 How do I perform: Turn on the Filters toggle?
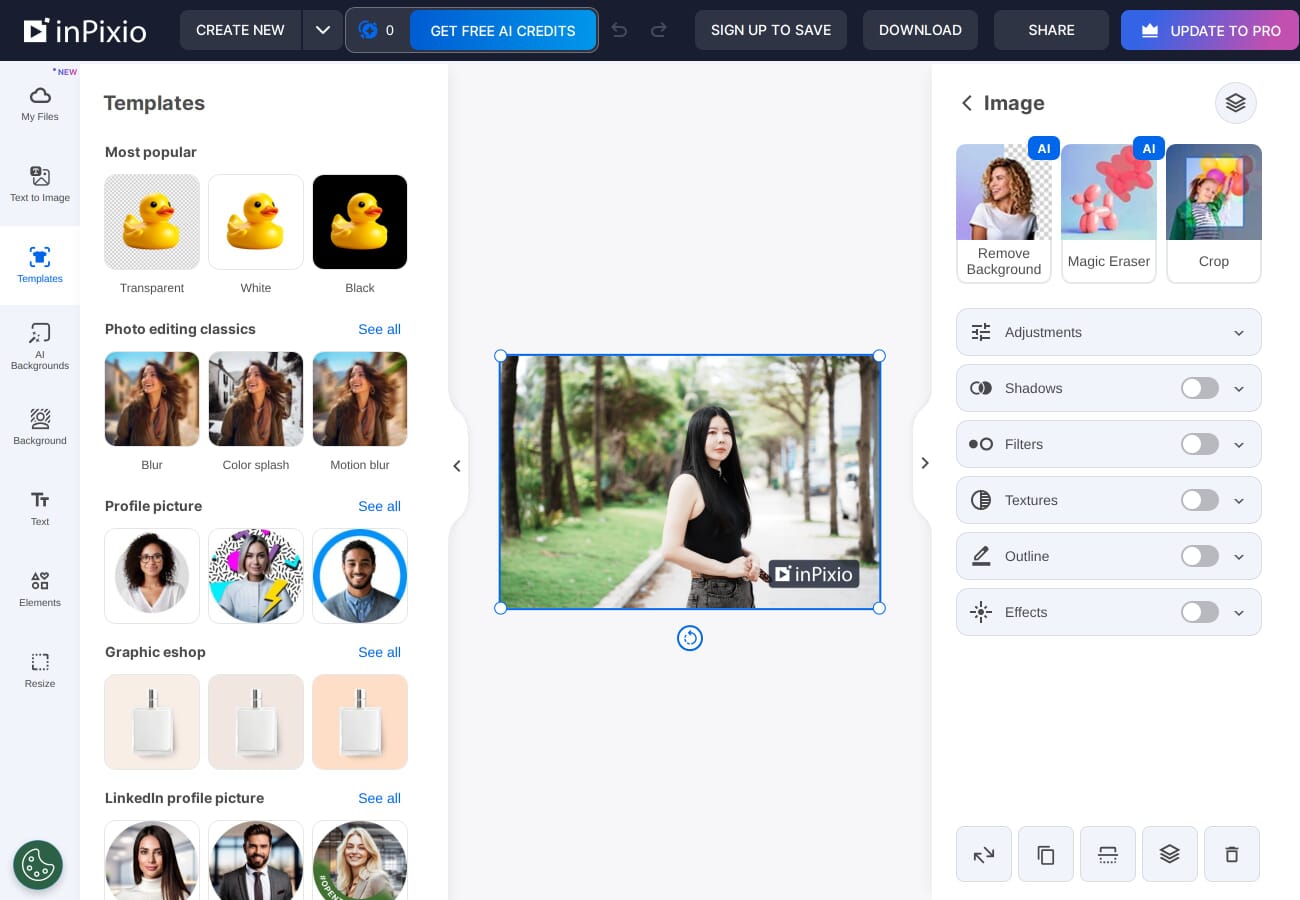(1200, 444)
